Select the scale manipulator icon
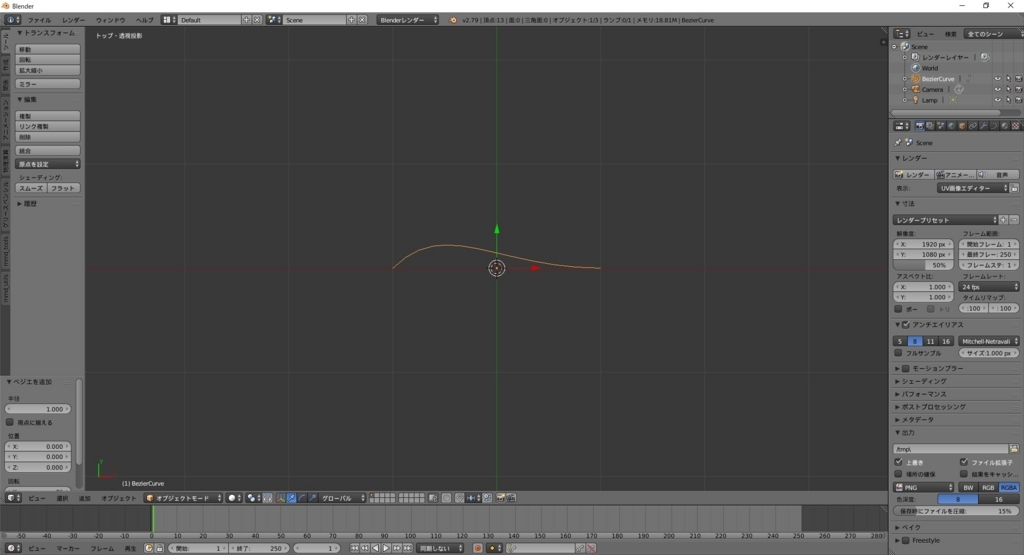 click(312, 498)
